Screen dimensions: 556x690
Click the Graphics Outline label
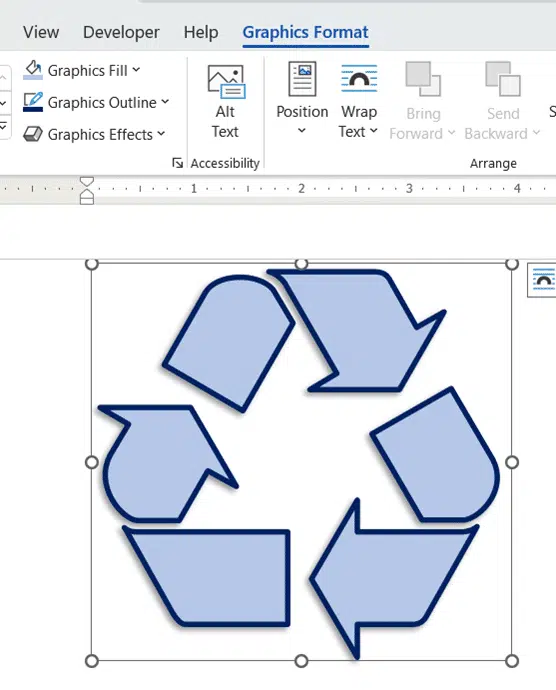pyautogui.click(x=102, y=103)
